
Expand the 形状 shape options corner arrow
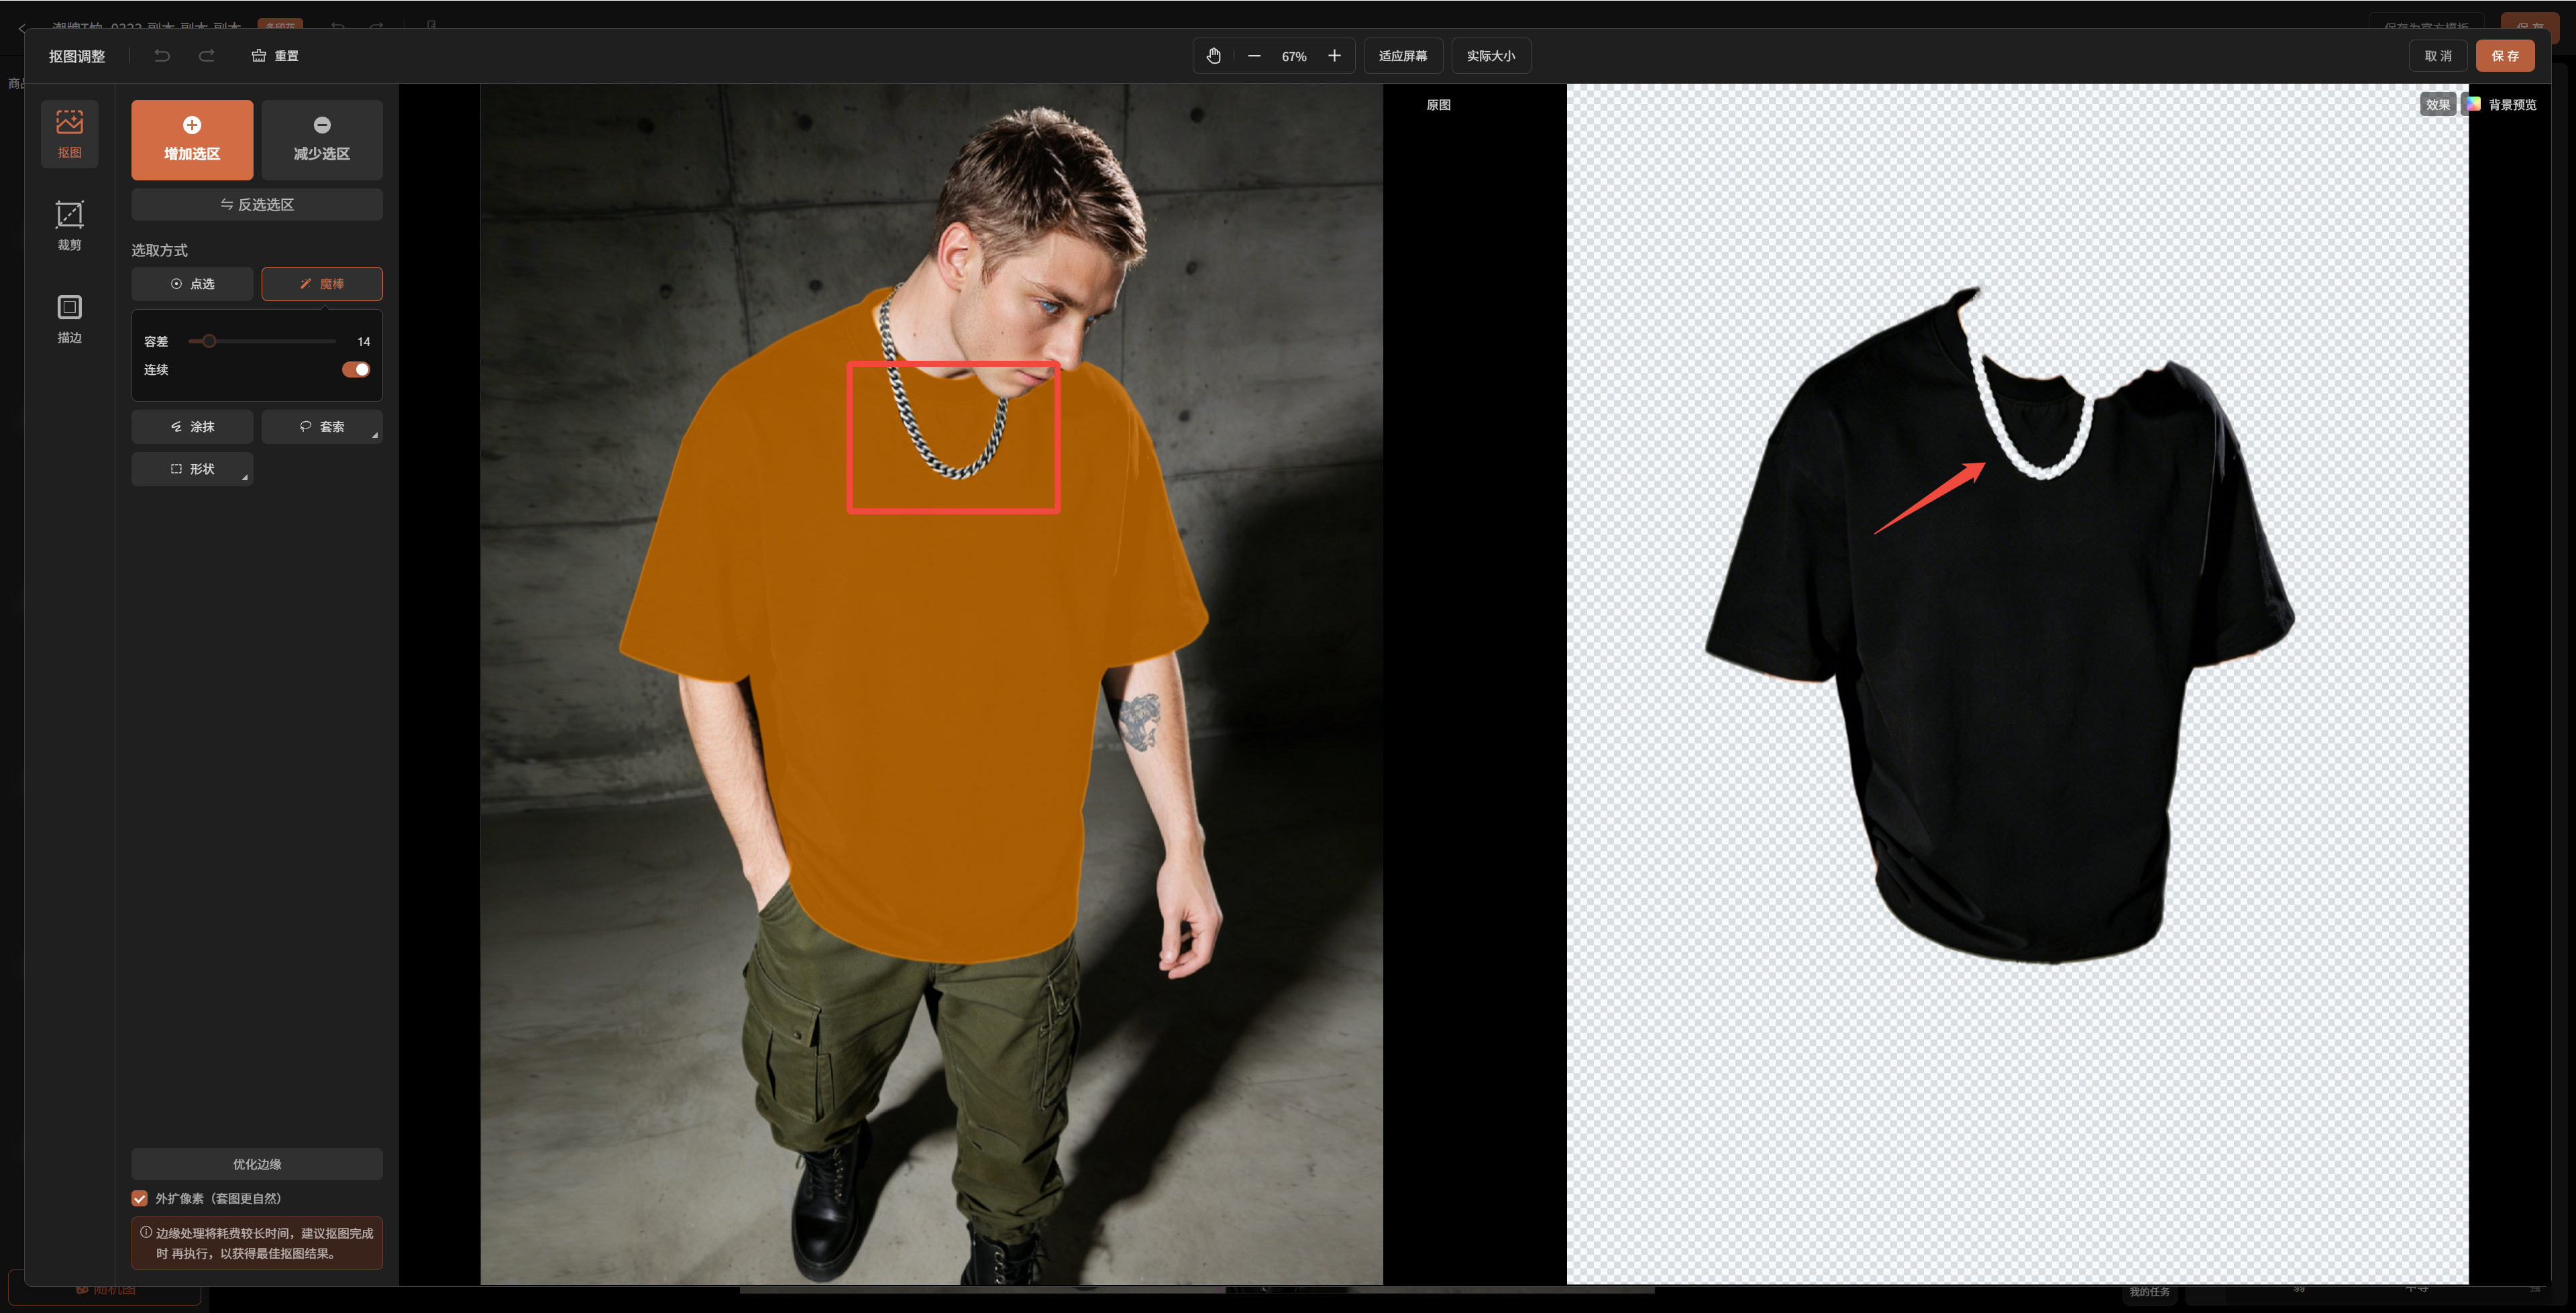click(245, 478)
